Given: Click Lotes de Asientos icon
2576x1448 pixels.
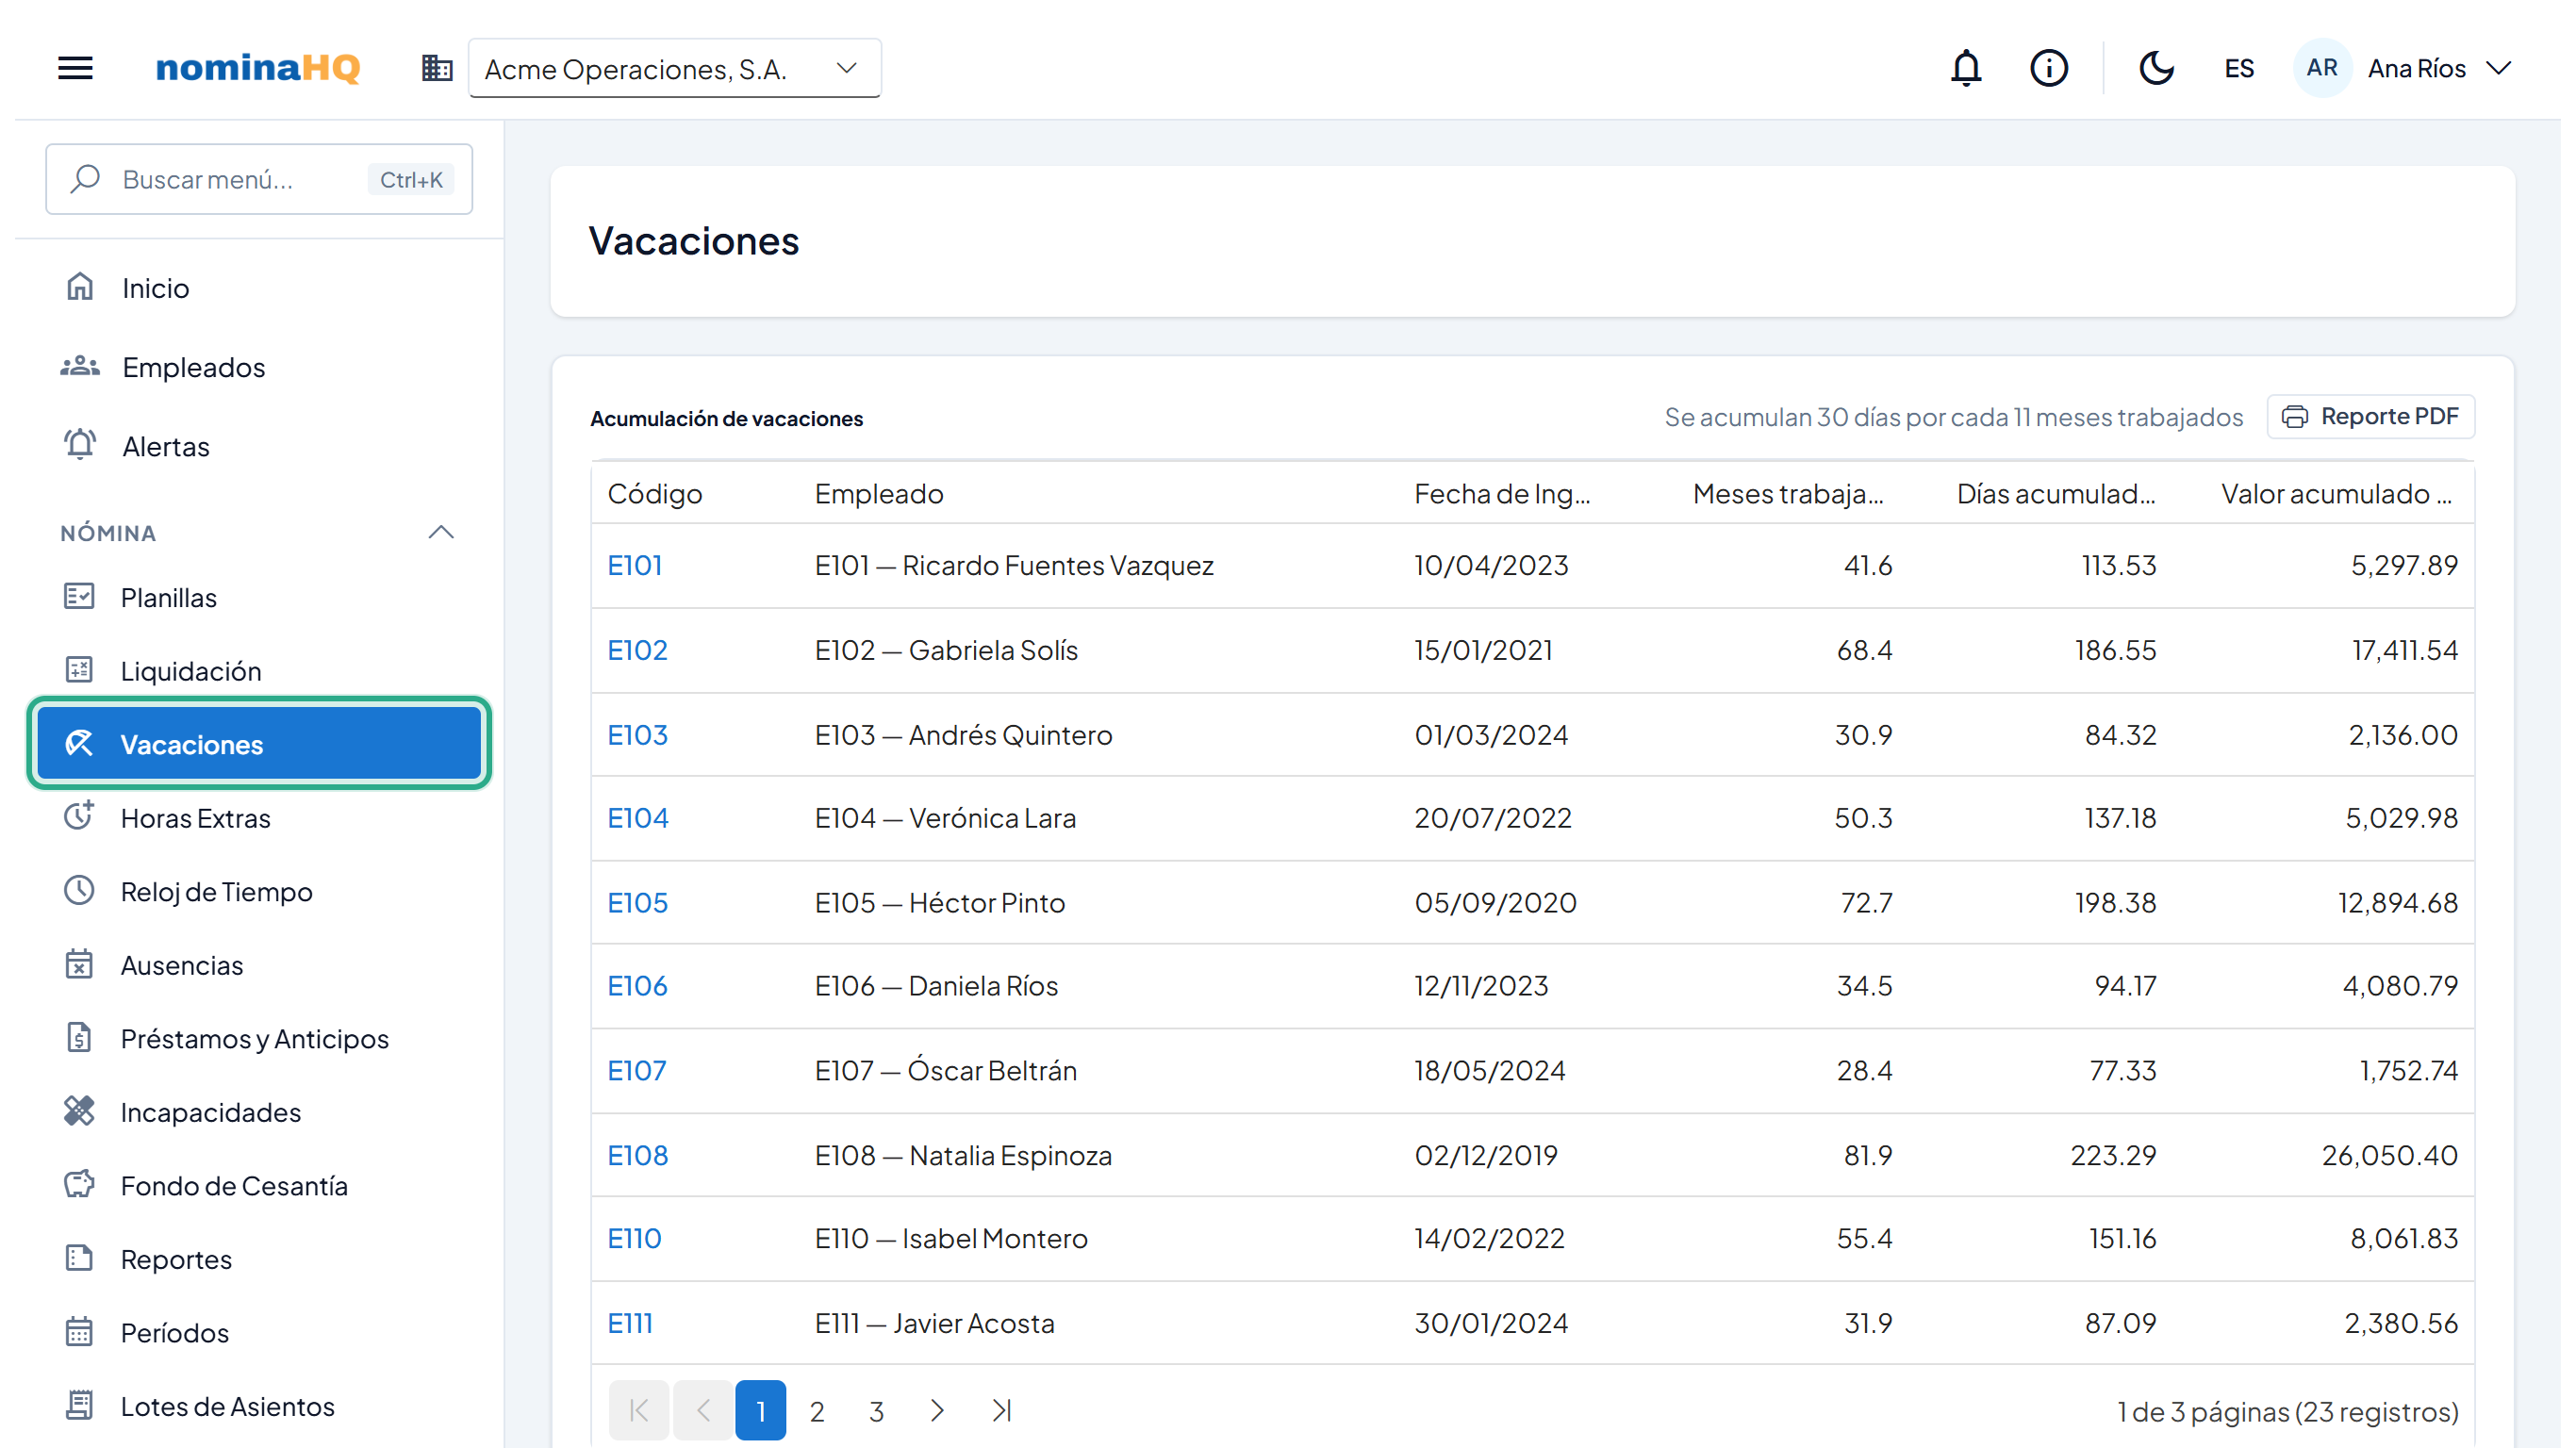Looking at the screenshot, I should pos(79,1405).
